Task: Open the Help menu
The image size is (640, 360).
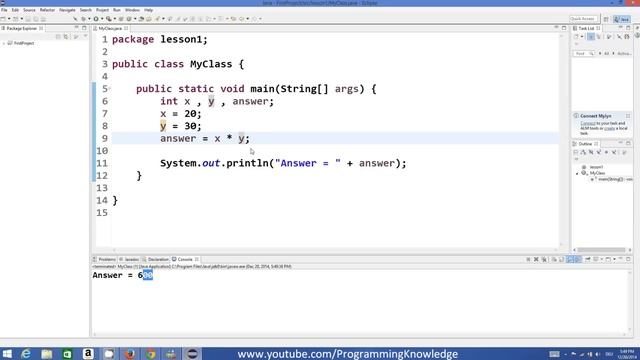Action: [x=149, y=10]
